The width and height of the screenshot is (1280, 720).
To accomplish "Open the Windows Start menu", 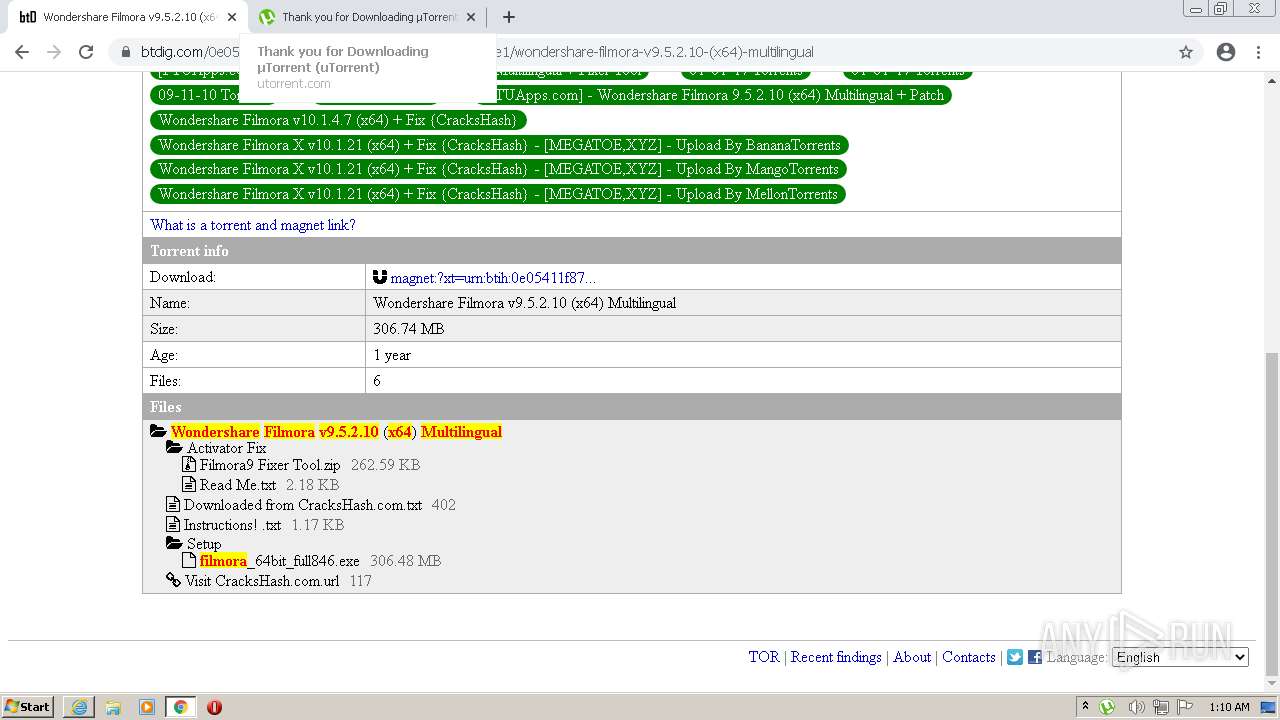I will pos(27,707).
